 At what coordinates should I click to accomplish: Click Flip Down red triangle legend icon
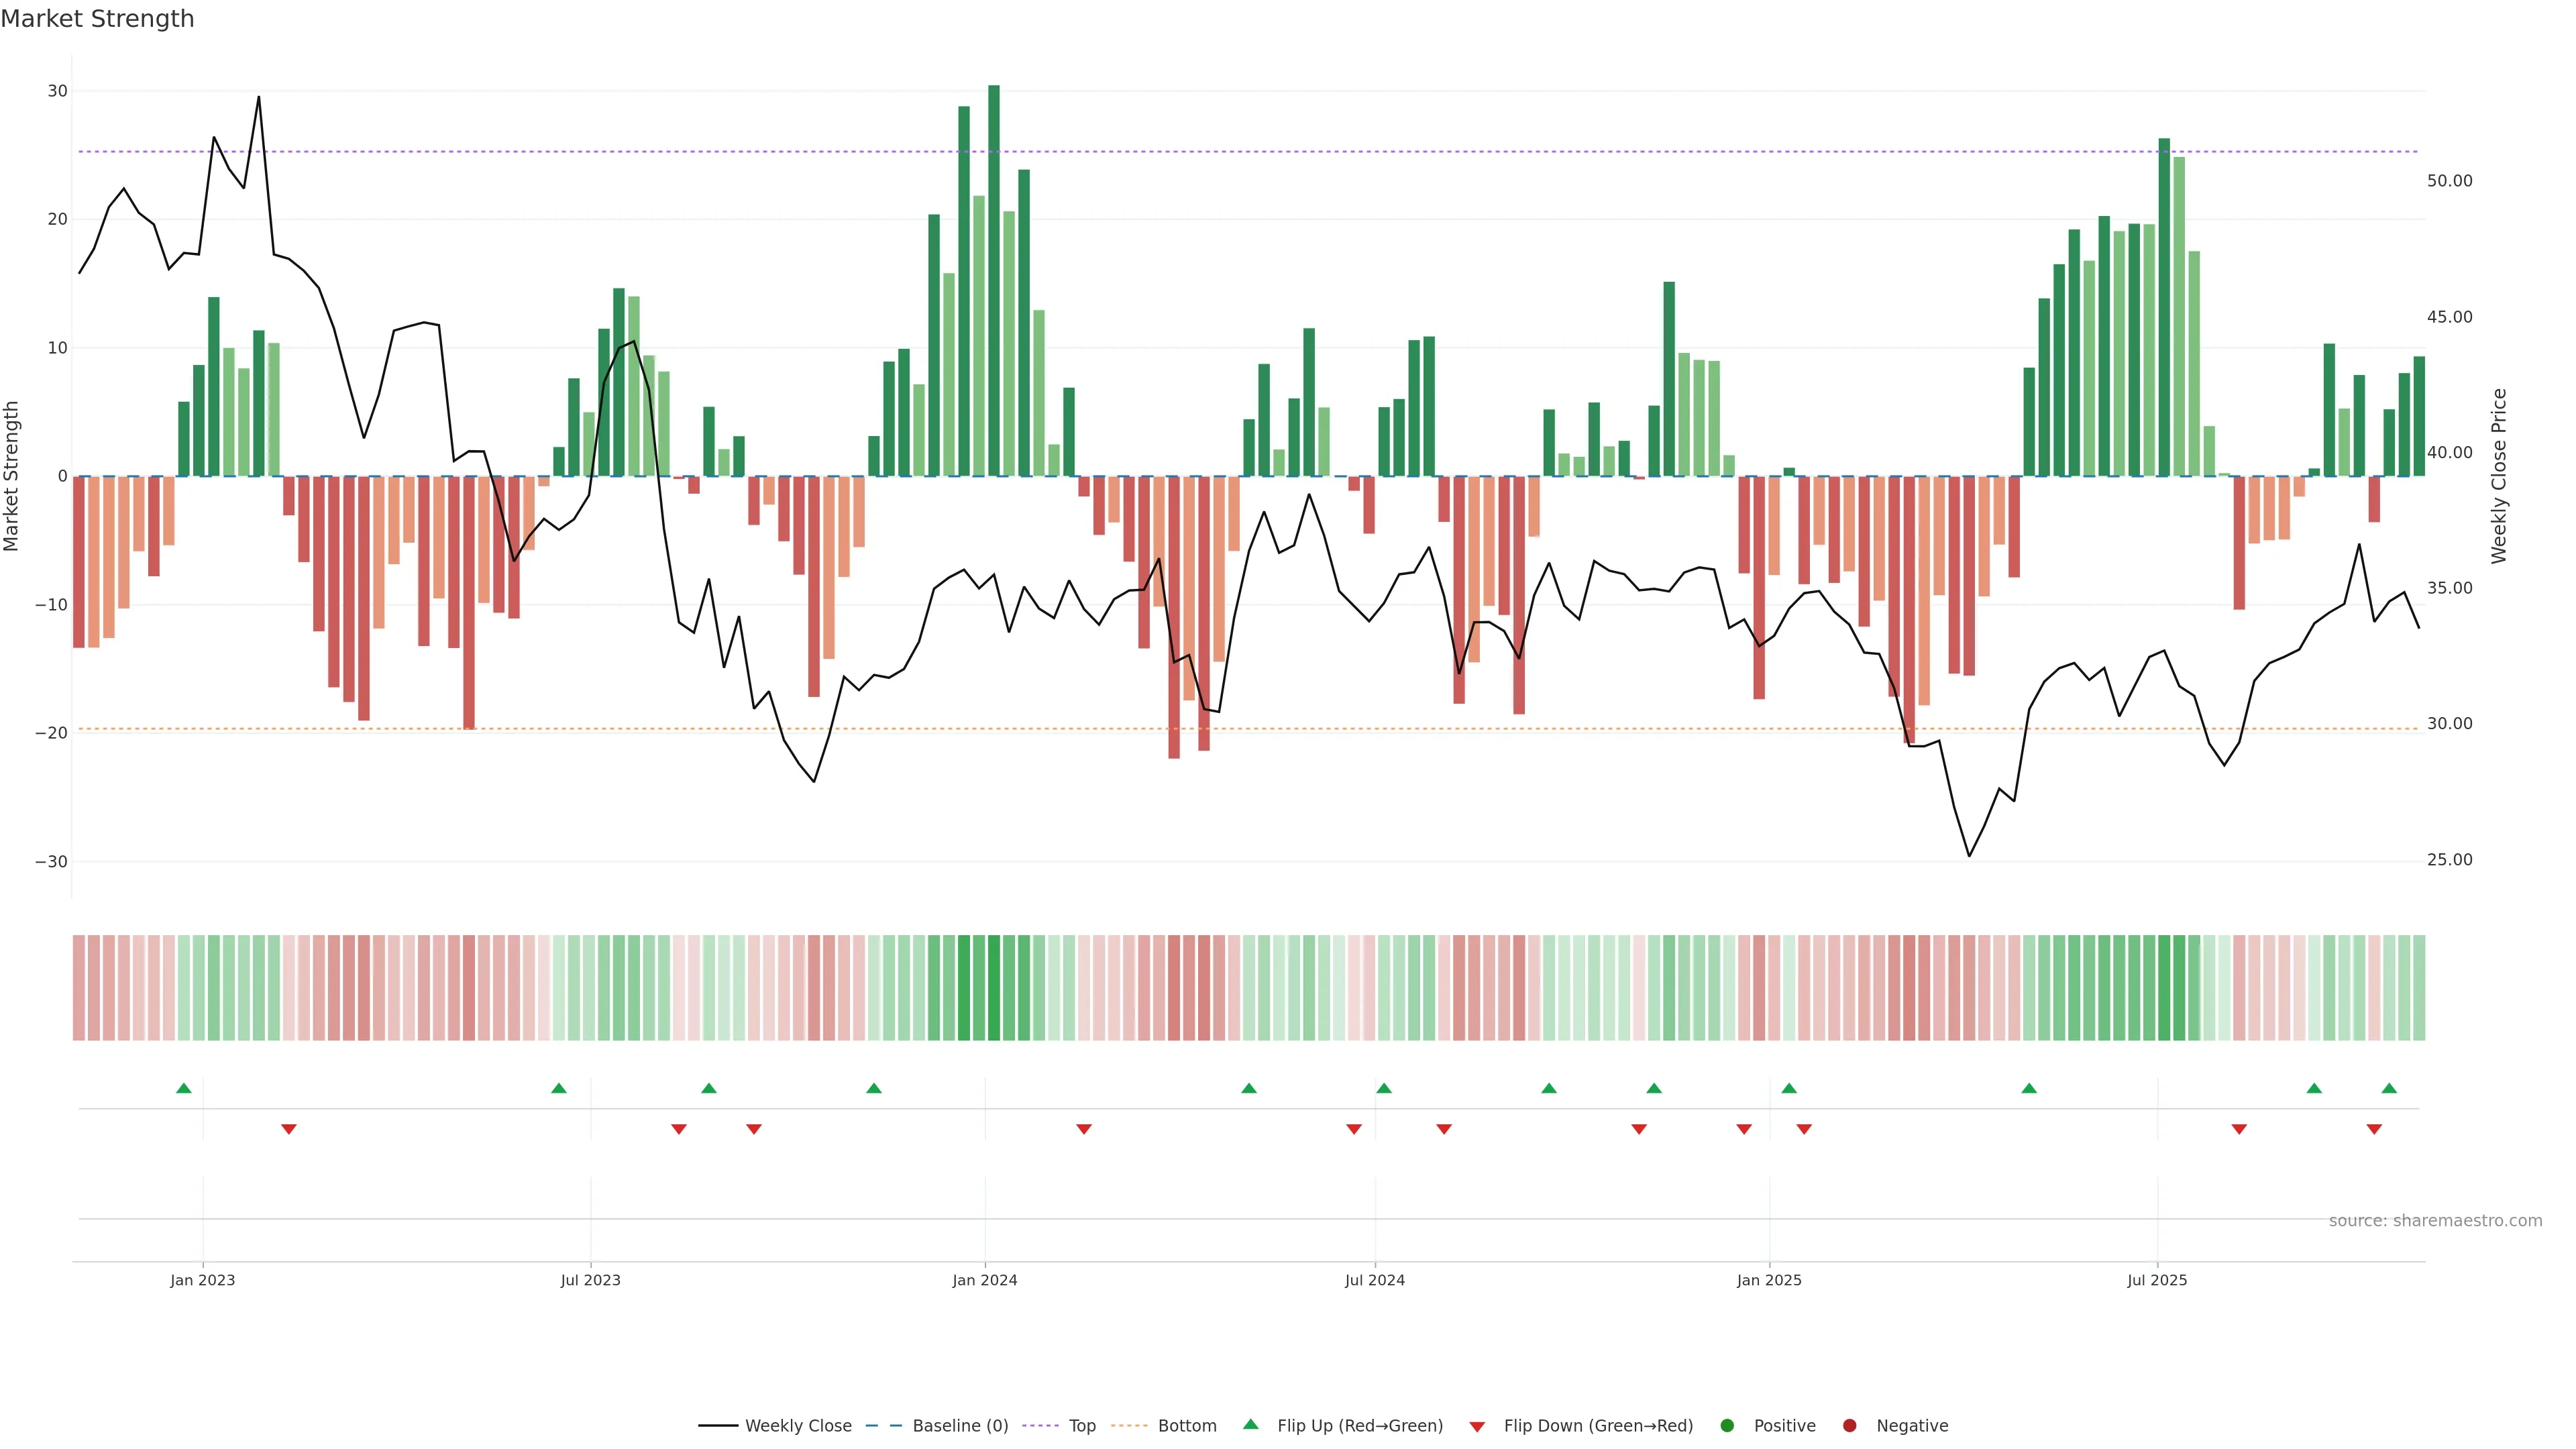1477,1427
